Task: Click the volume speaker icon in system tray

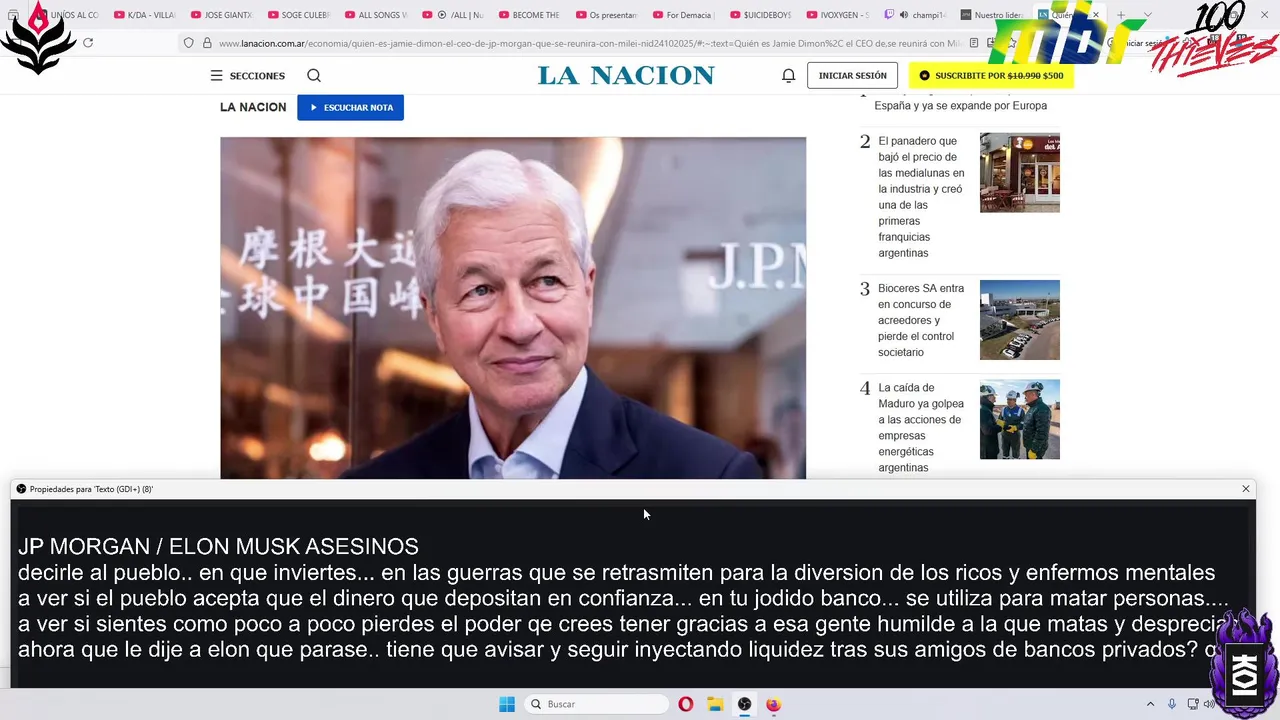Action: (x=1208, y=704)
